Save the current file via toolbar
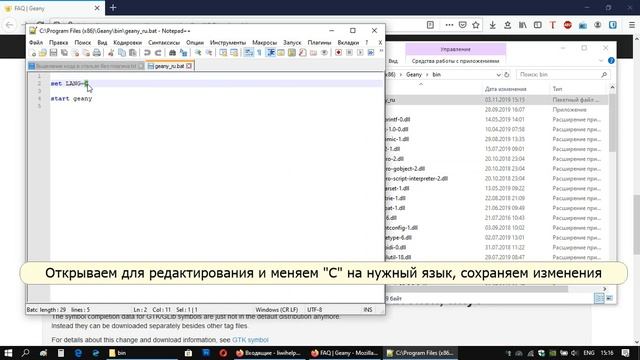The width and height of the screenshot is (640, 360). tap(53, 53)
